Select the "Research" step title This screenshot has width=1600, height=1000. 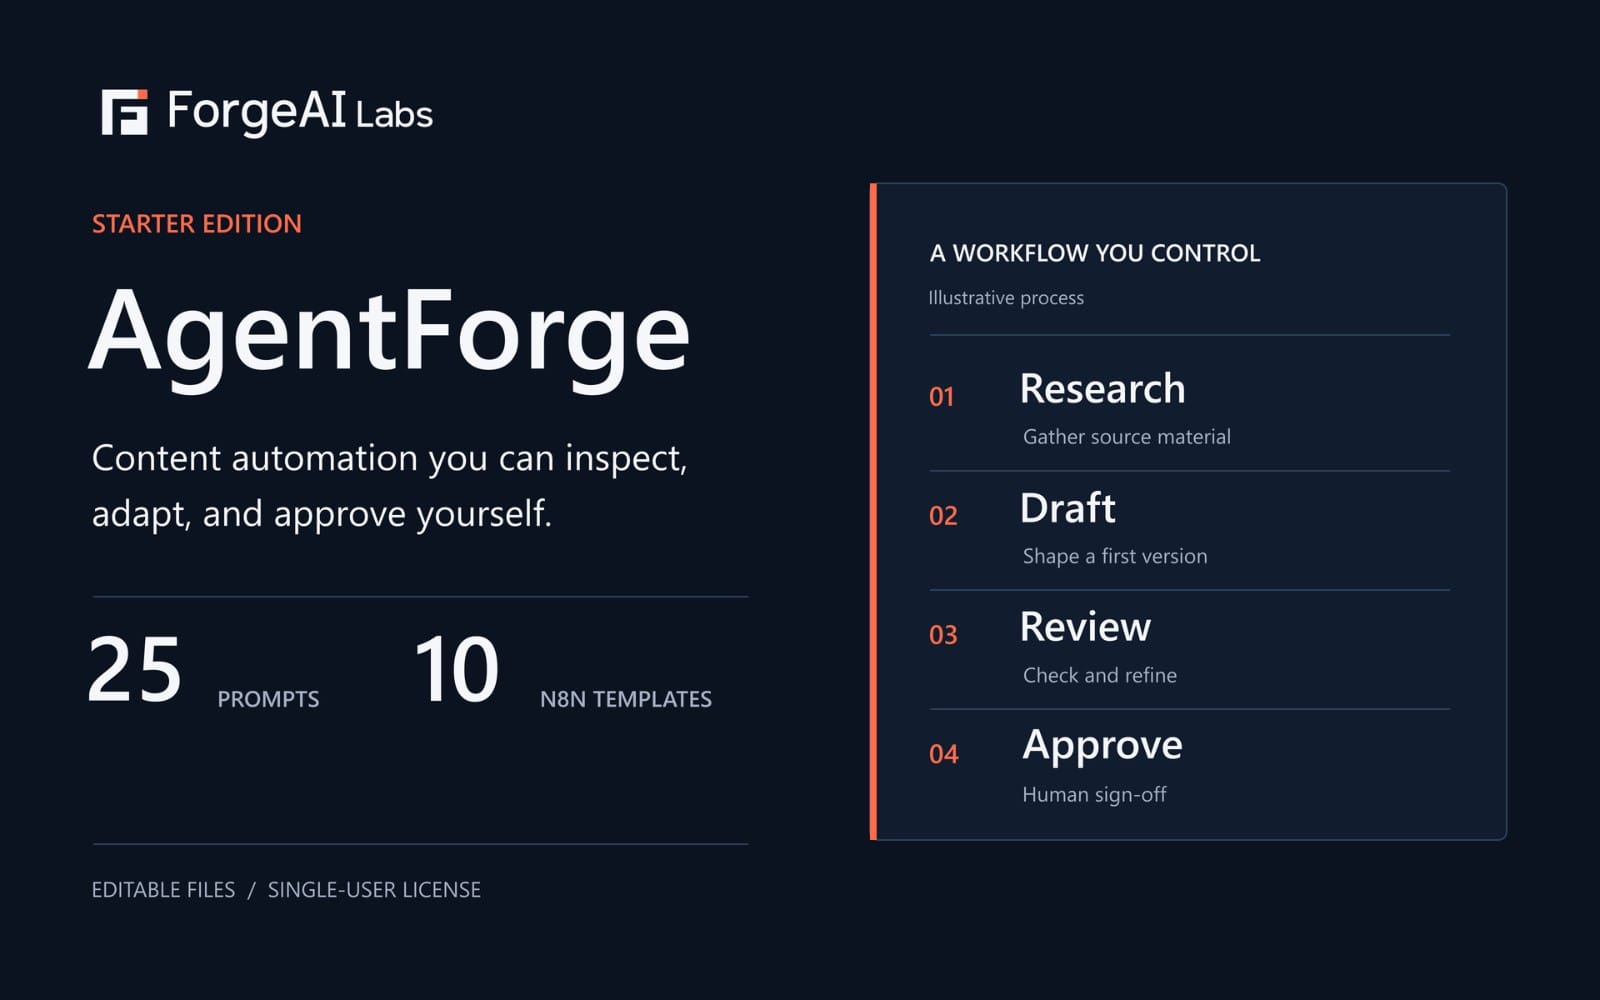(x=1103, y=389)
